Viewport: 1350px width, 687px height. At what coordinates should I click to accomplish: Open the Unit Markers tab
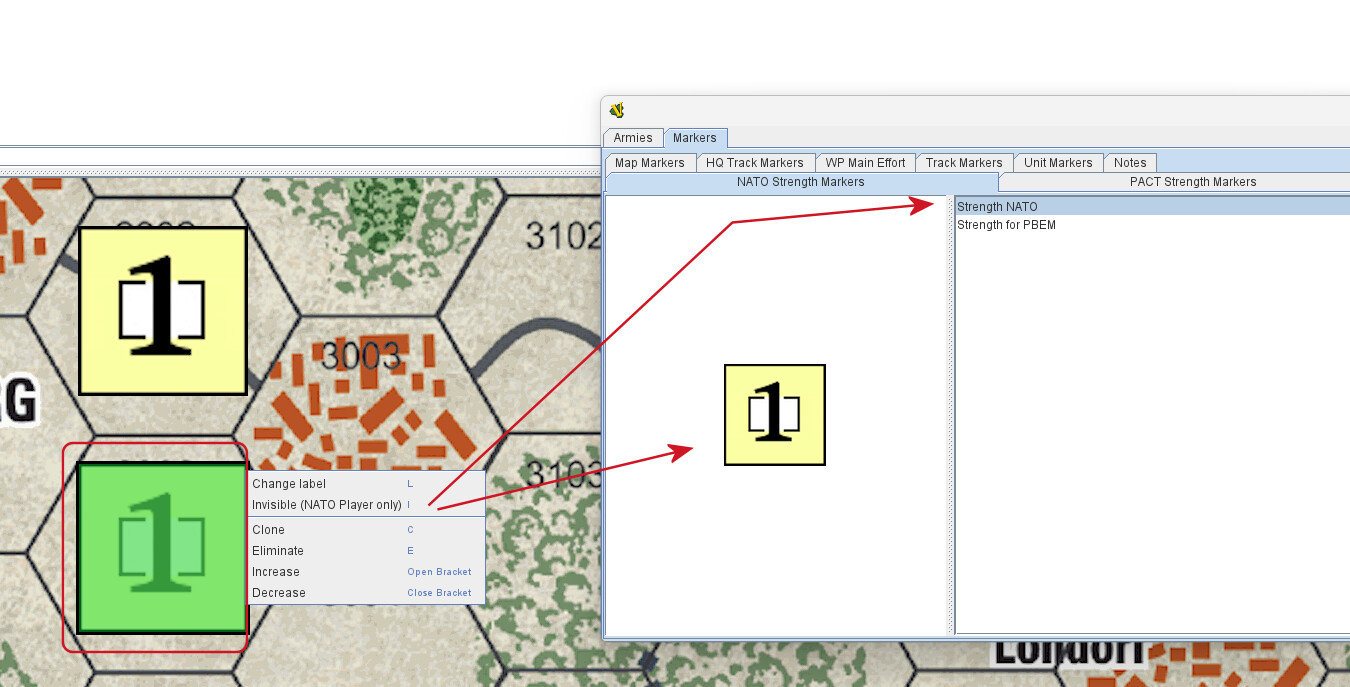1058,163
